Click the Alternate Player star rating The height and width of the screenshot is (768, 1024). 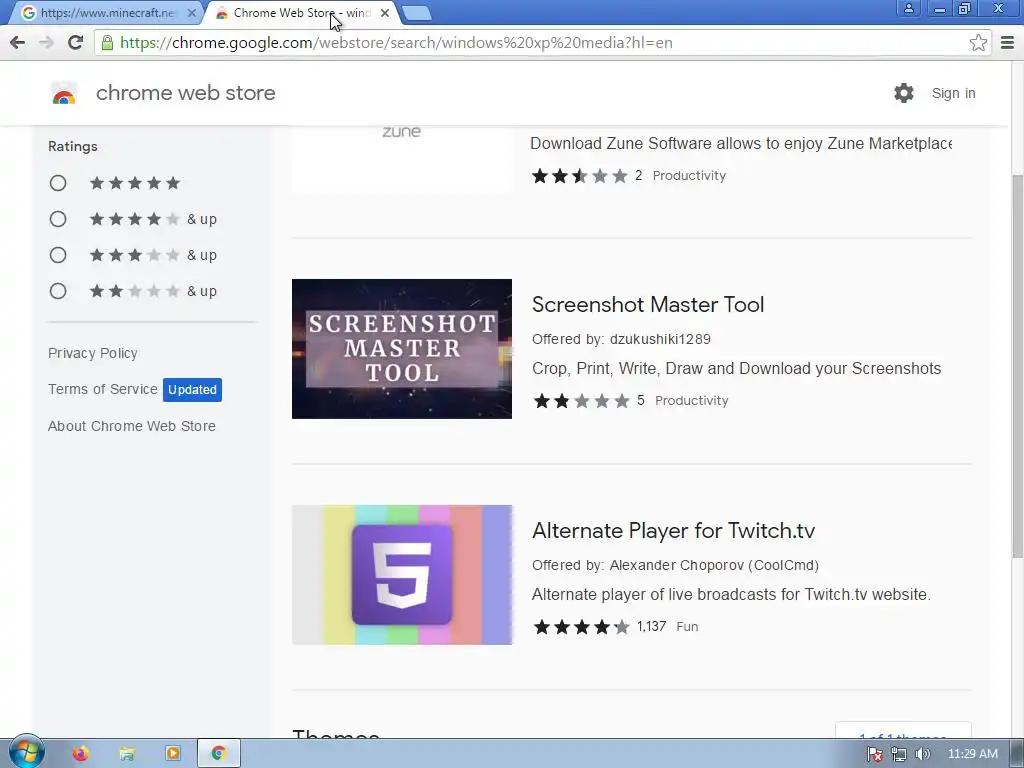pyautogui.click(x=582, y=627)
